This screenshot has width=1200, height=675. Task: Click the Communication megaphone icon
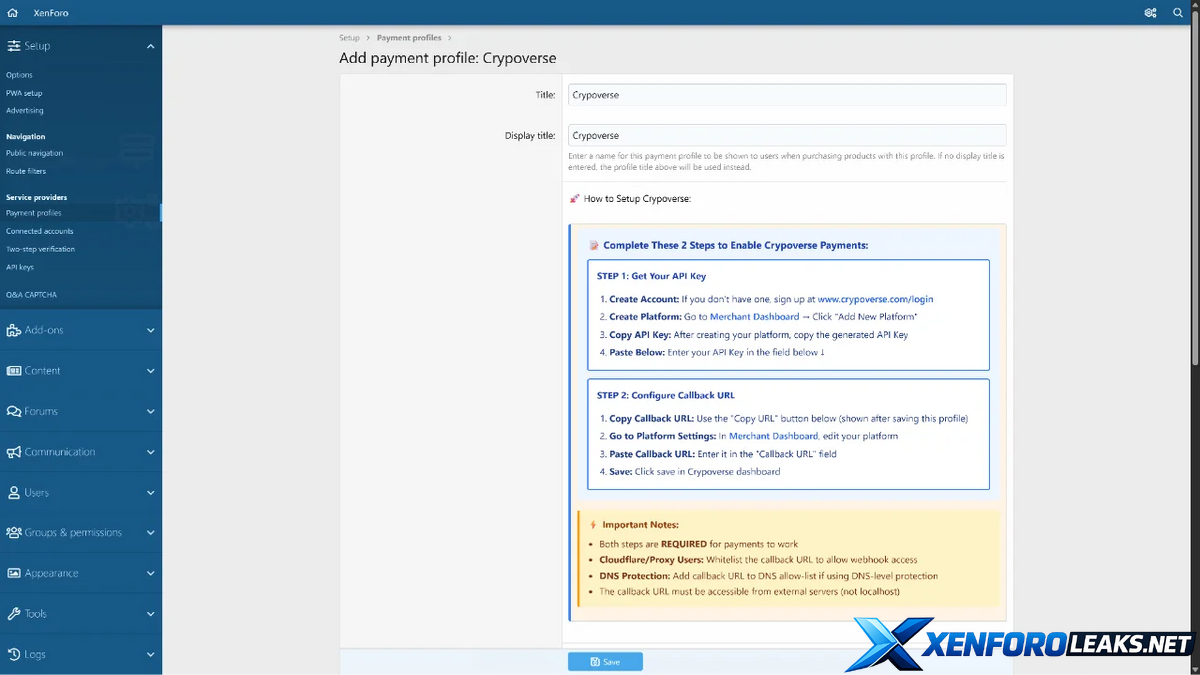tap(14, 452)
